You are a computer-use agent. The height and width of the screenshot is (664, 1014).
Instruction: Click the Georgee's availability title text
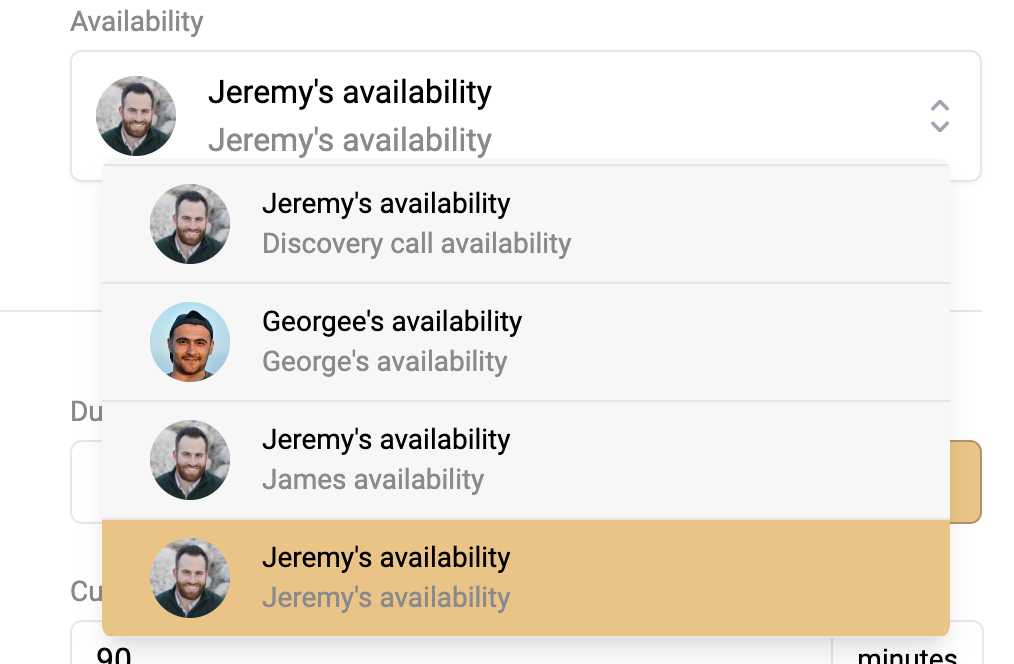[x=392, y=322]
